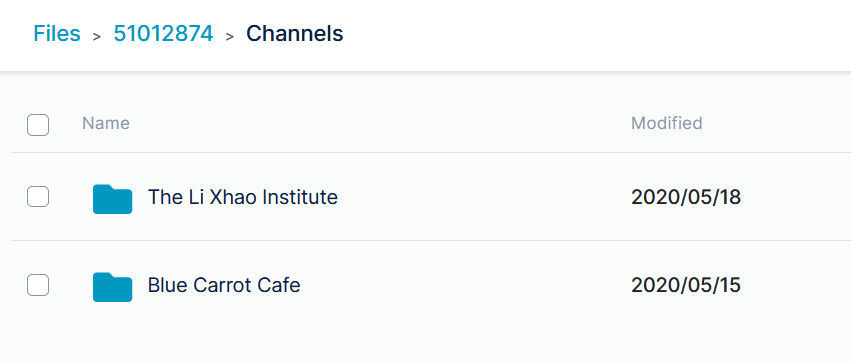The image size is (851, 363).
Task: Go back to the Files root breadcrumb
Action: pos(57,34)
